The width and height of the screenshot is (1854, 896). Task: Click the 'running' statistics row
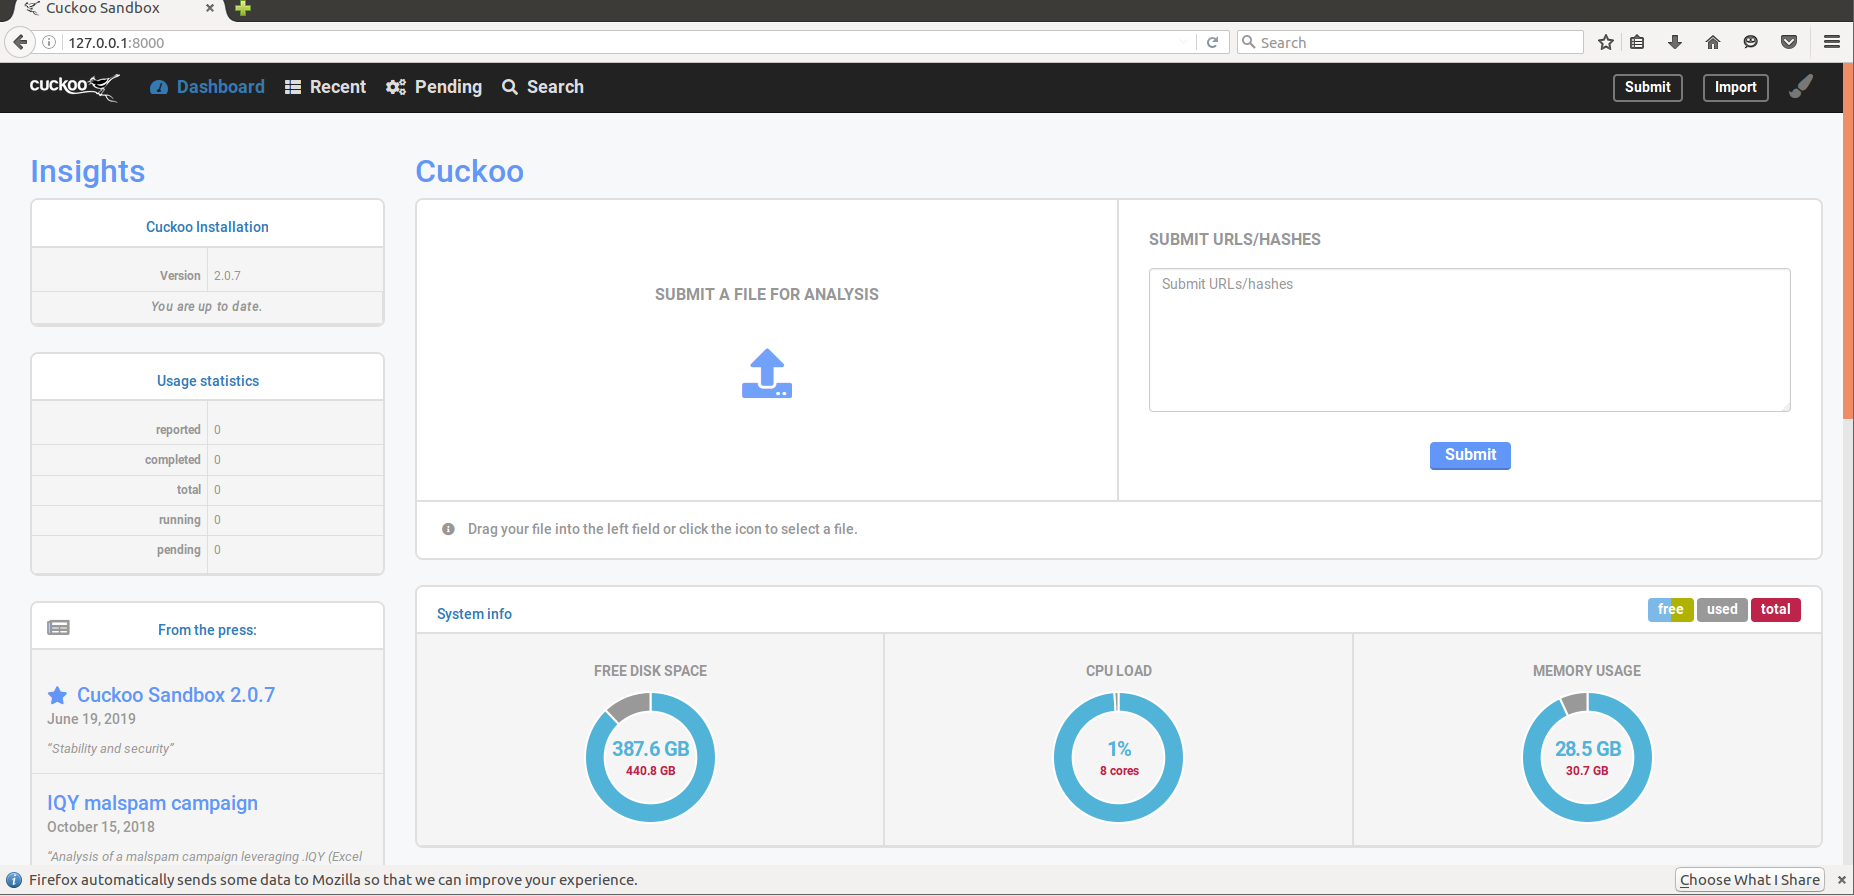tap(207, 520)
